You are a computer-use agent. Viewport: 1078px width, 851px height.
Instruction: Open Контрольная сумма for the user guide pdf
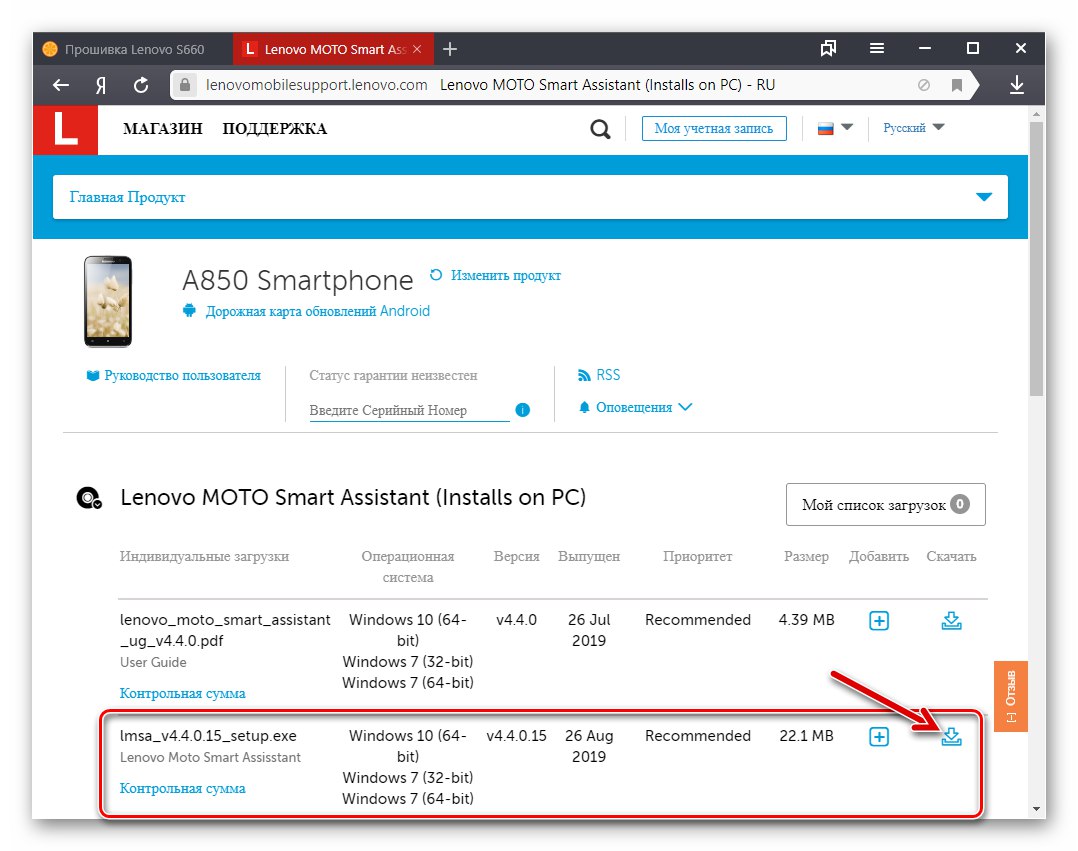[x=182, y=693]
